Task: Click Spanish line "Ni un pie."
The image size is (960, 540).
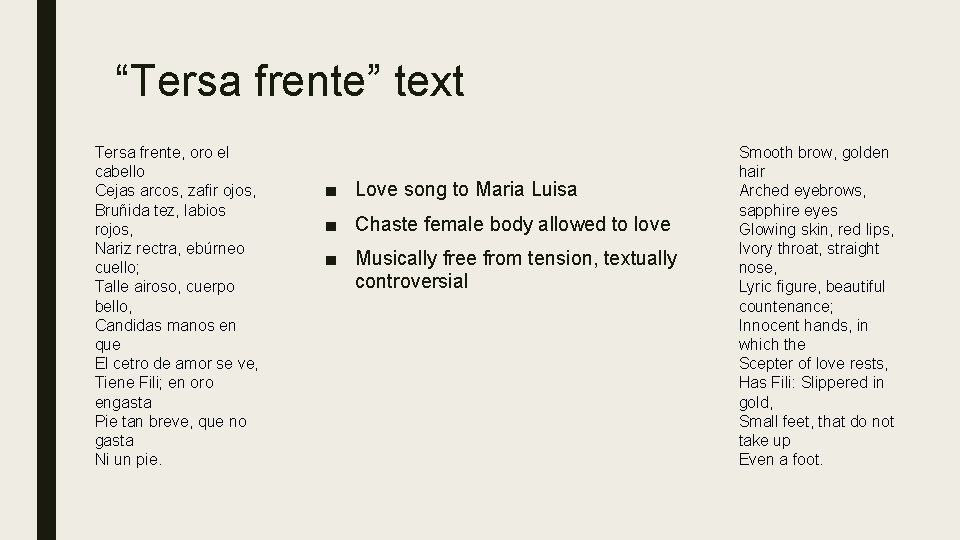Action: [x=129, y=460]
